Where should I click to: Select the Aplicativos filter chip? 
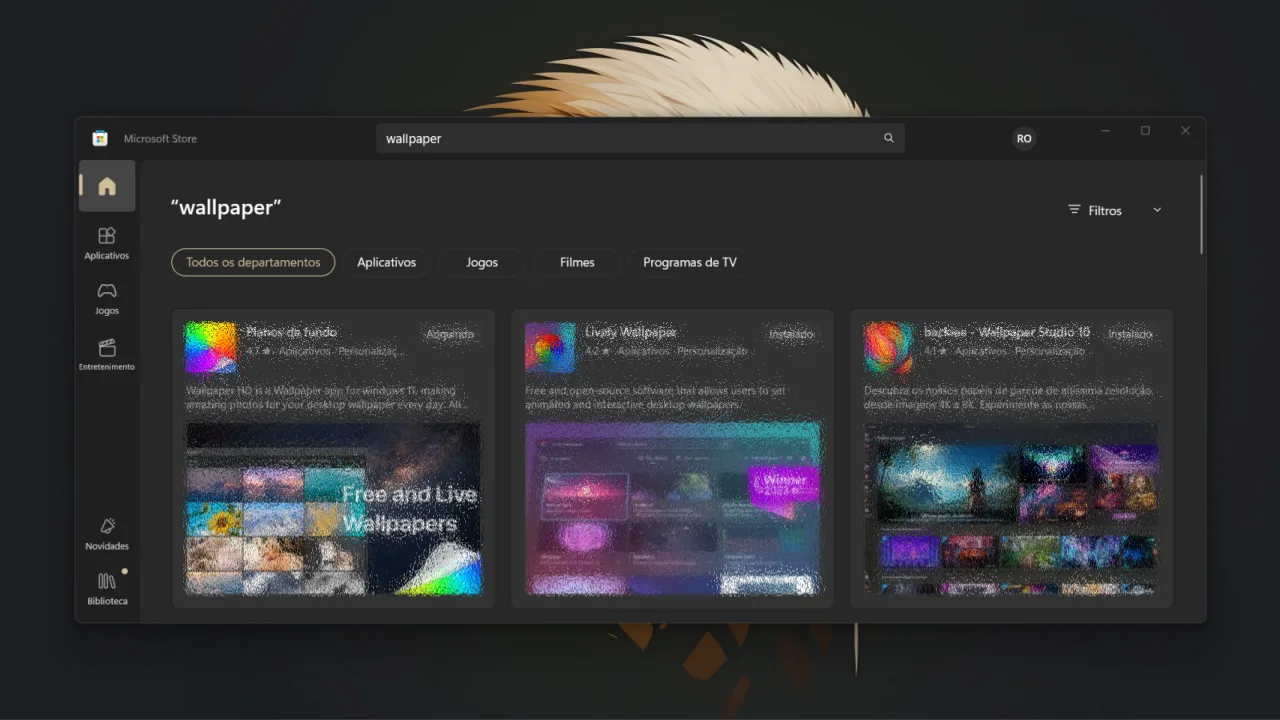tap(387, 262)
